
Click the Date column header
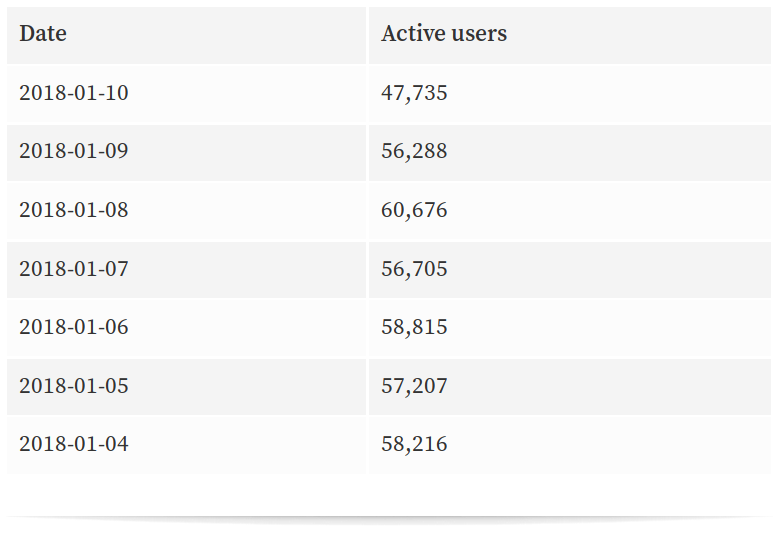point(43,34)
